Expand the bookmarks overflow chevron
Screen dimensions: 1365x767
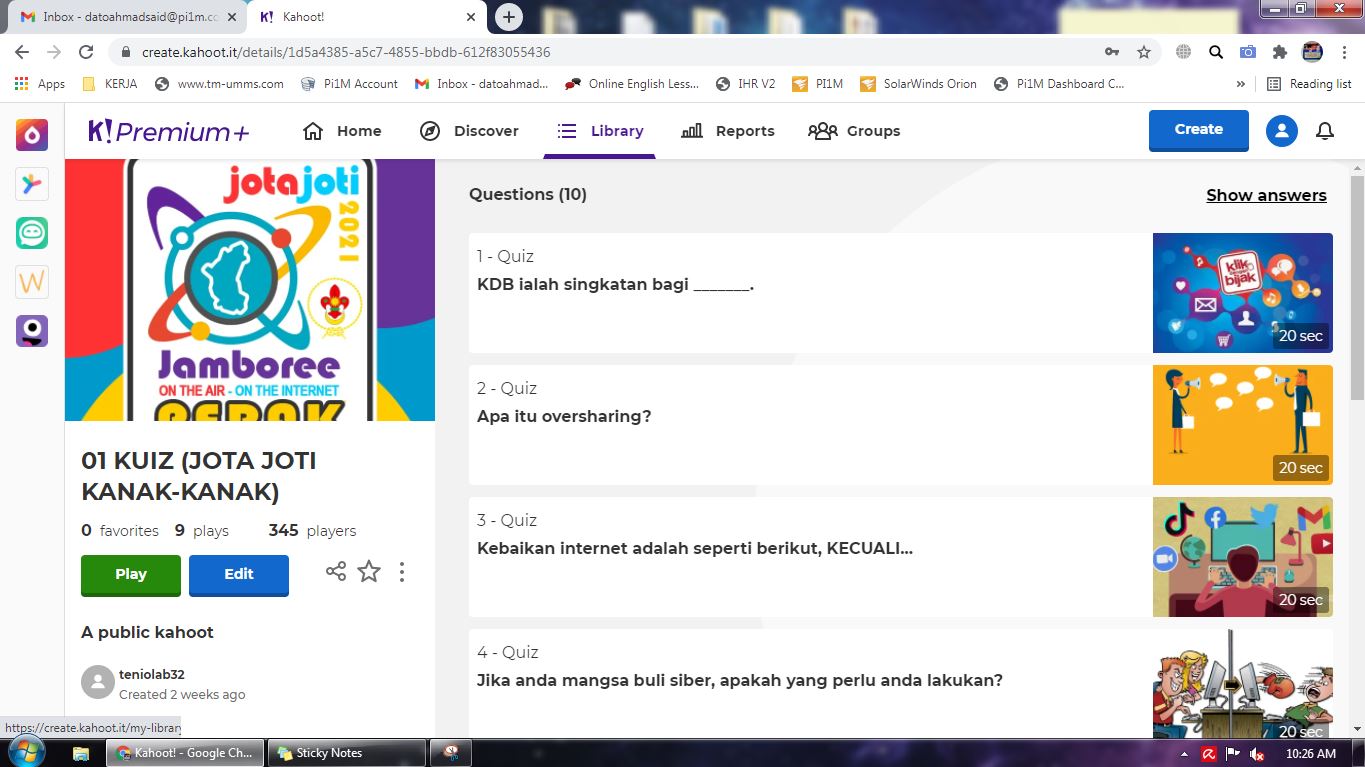(1241, 84)
